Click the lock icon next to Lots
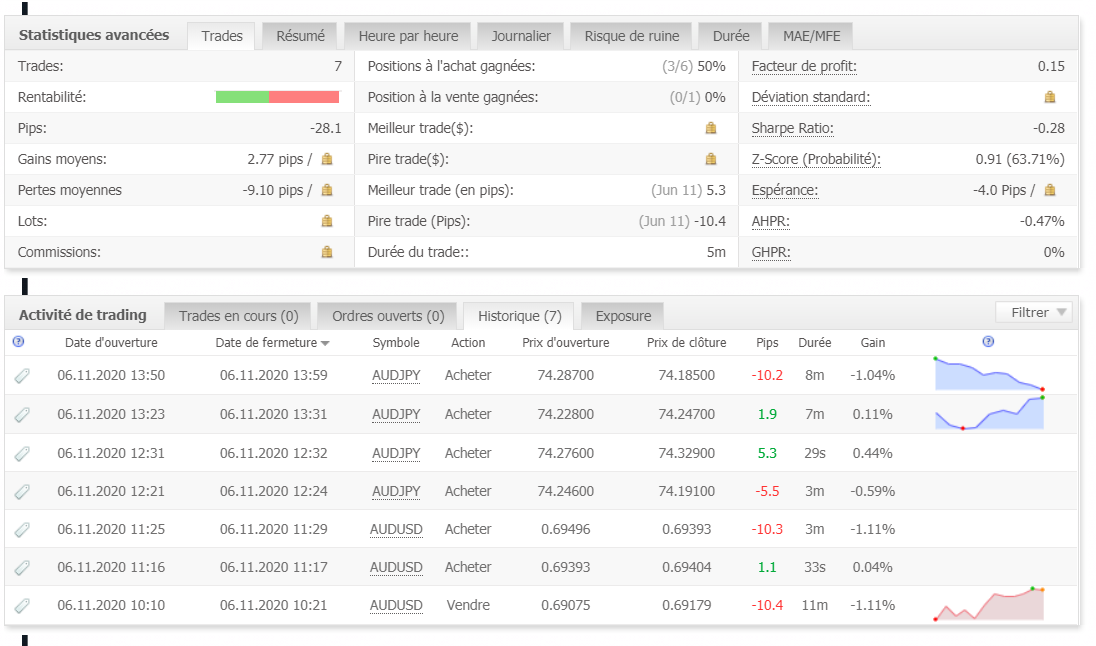The height and width of the screenshot is (646, 1096). [327, 221]
